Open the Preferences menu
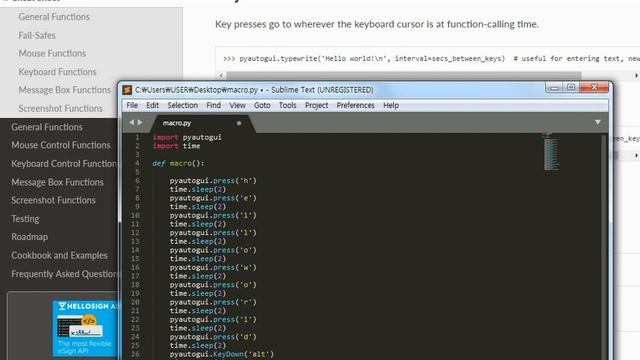The image size is (640, 360). [x=355, y=105]
